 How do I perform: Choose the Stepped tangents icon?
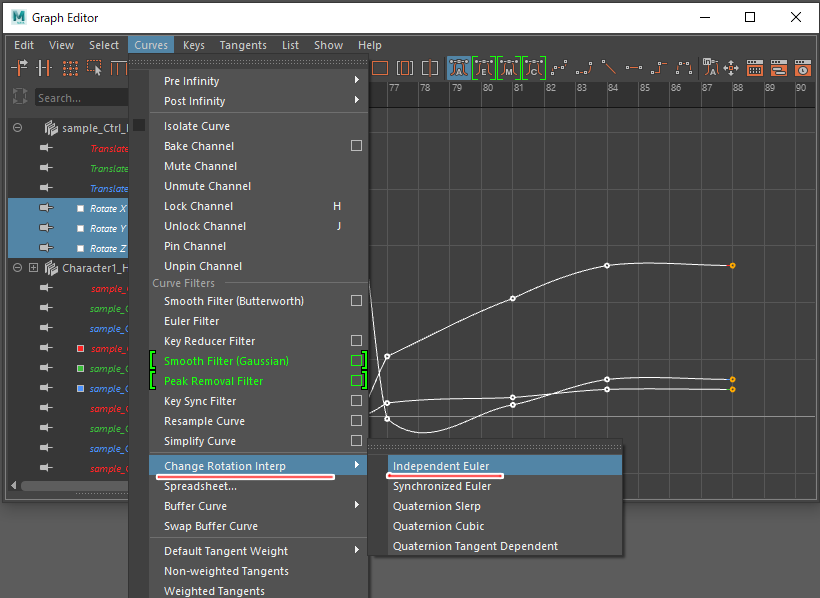pos(659,68)
